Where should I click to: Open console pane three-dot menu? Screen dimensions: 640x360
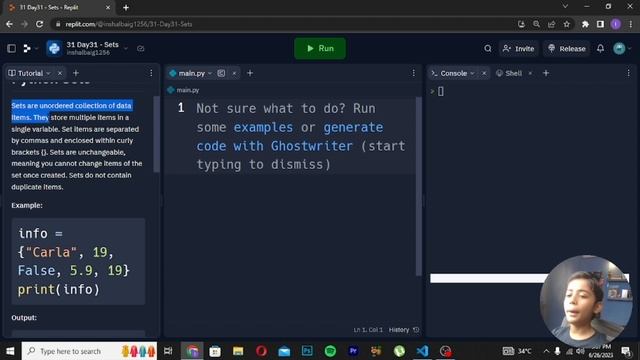629,73
